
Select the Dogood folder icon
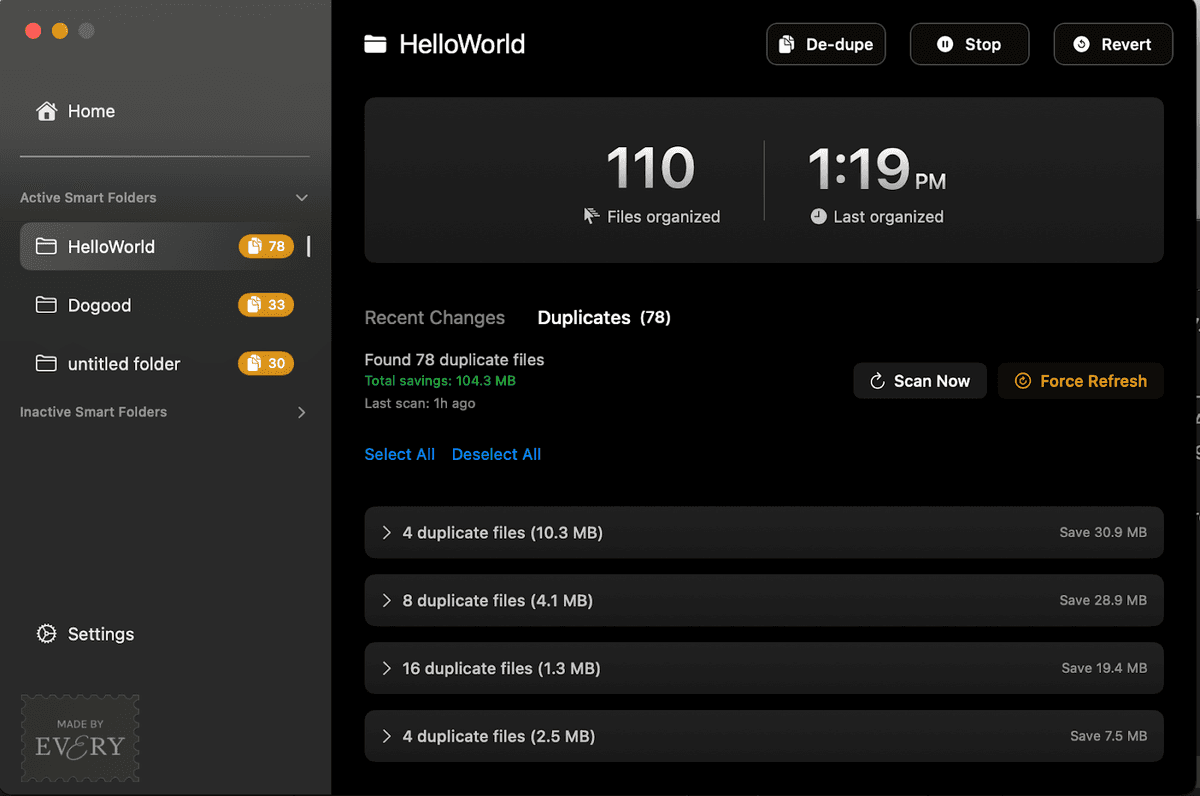[46, 305]
